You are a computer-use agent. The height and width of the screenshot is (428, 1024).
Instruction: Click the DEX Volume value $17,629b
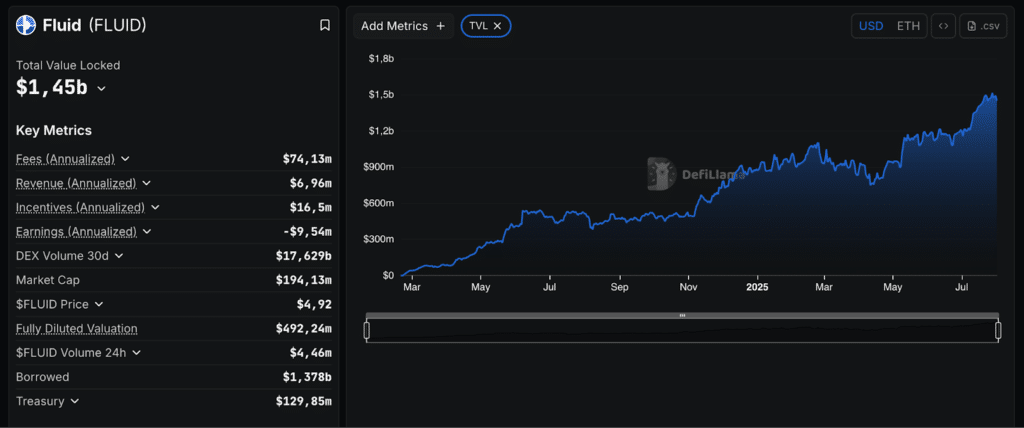click(304, 255)
